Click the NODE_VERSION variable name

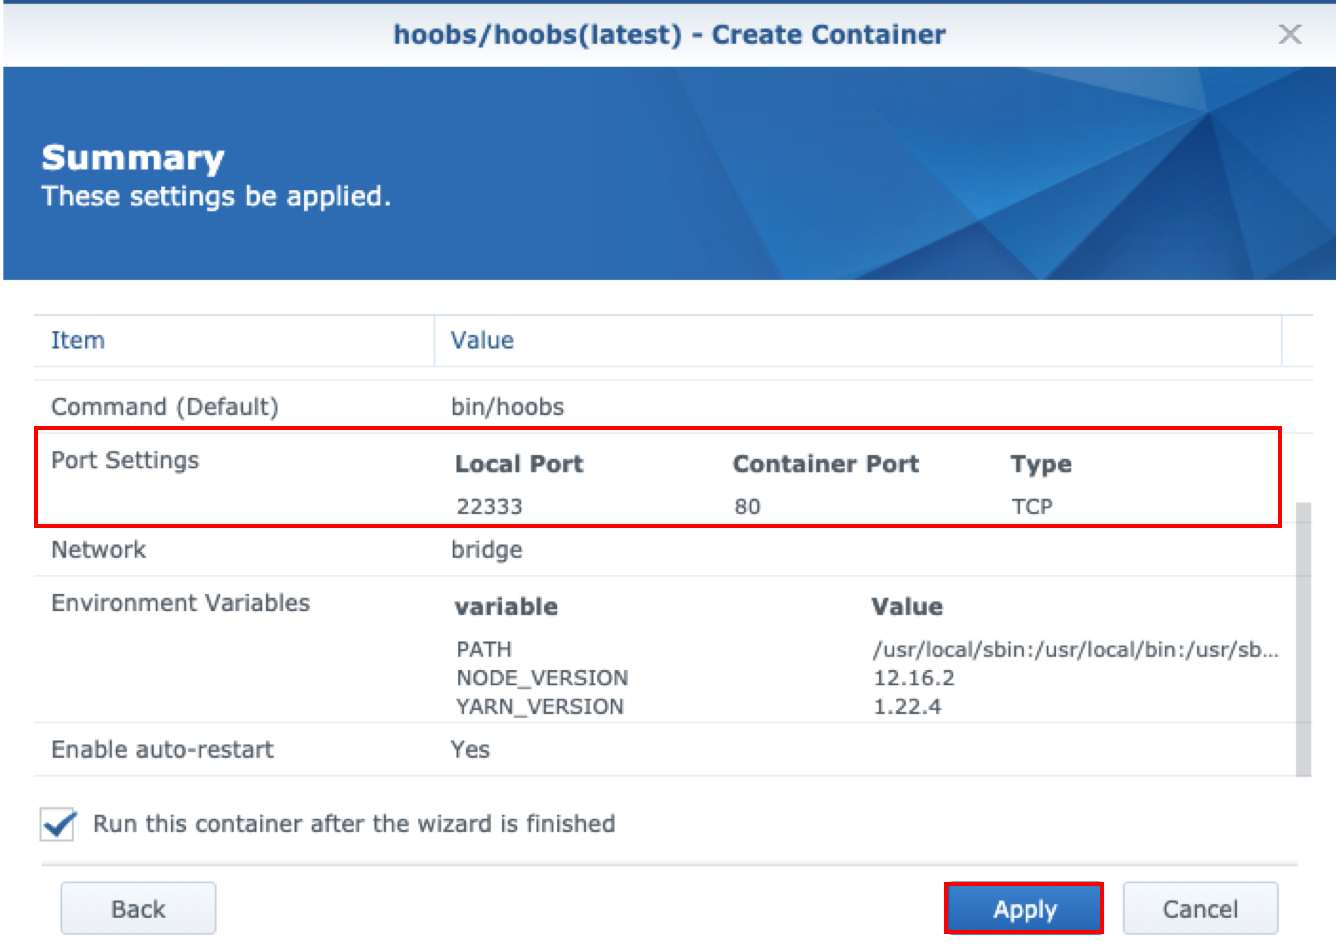pyautogui.click(x=542, y=678)
